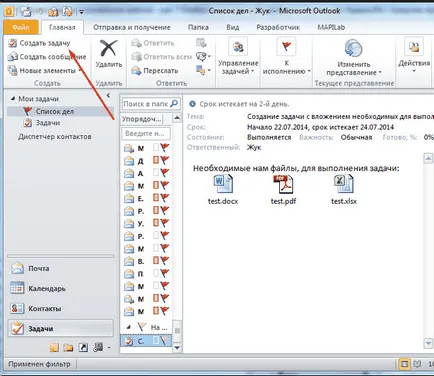Click the Диспетчер контактов link

tap(55, 136)
